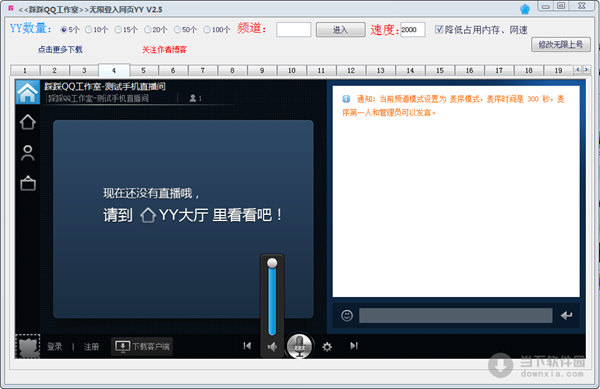Click the next track icon
600x389 pixels.
(354, 346)
